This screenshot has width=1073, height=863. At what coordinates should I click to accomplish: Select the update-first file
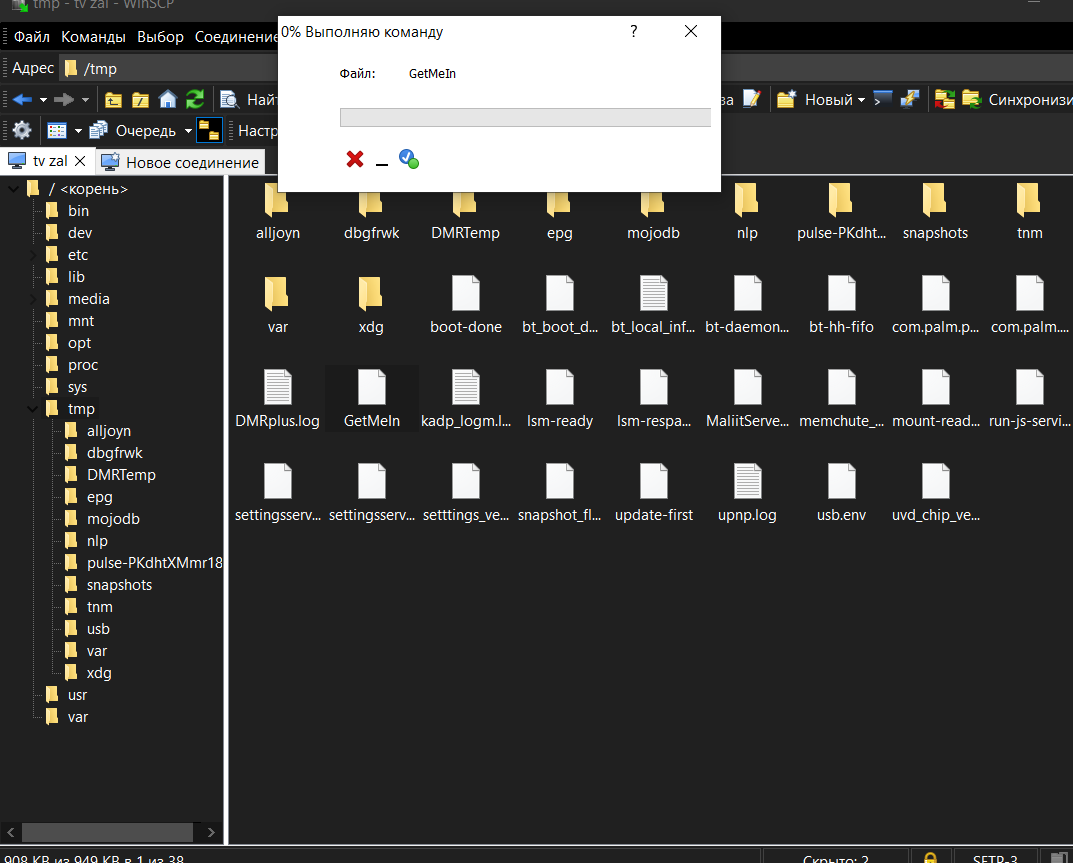(654, 493)
